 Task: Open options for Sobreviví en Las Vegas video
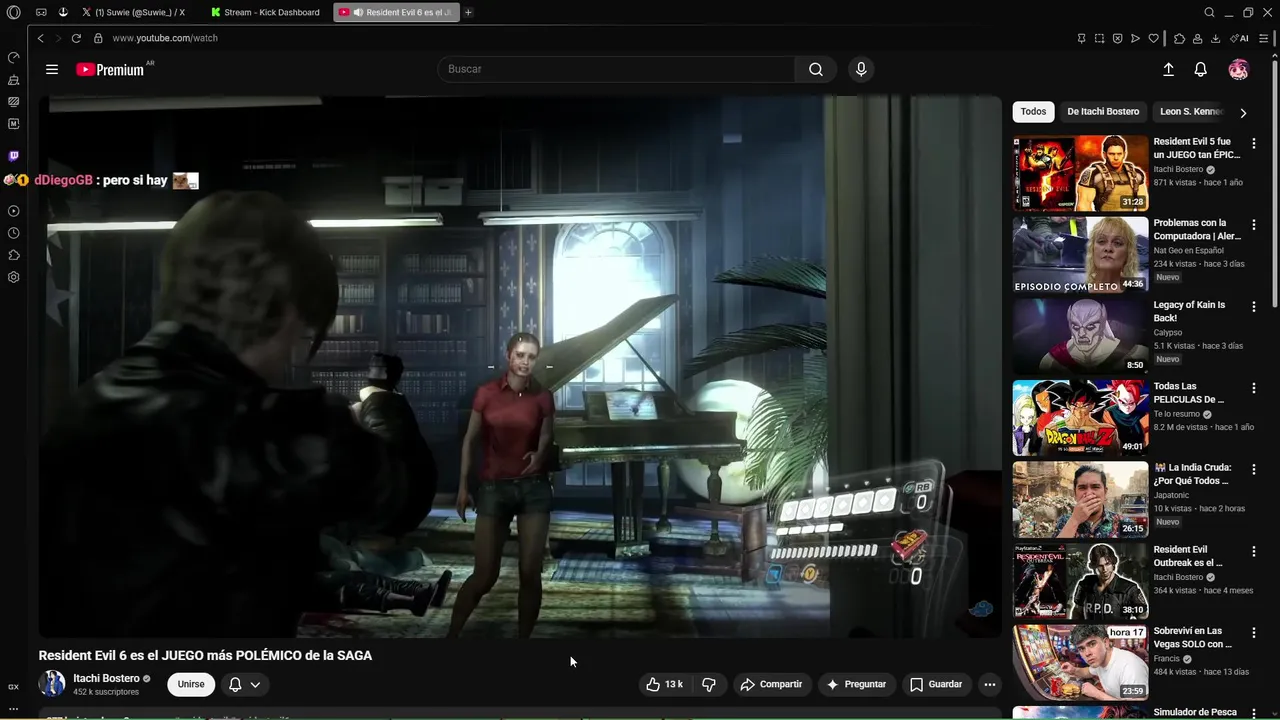click(1253, 633)
